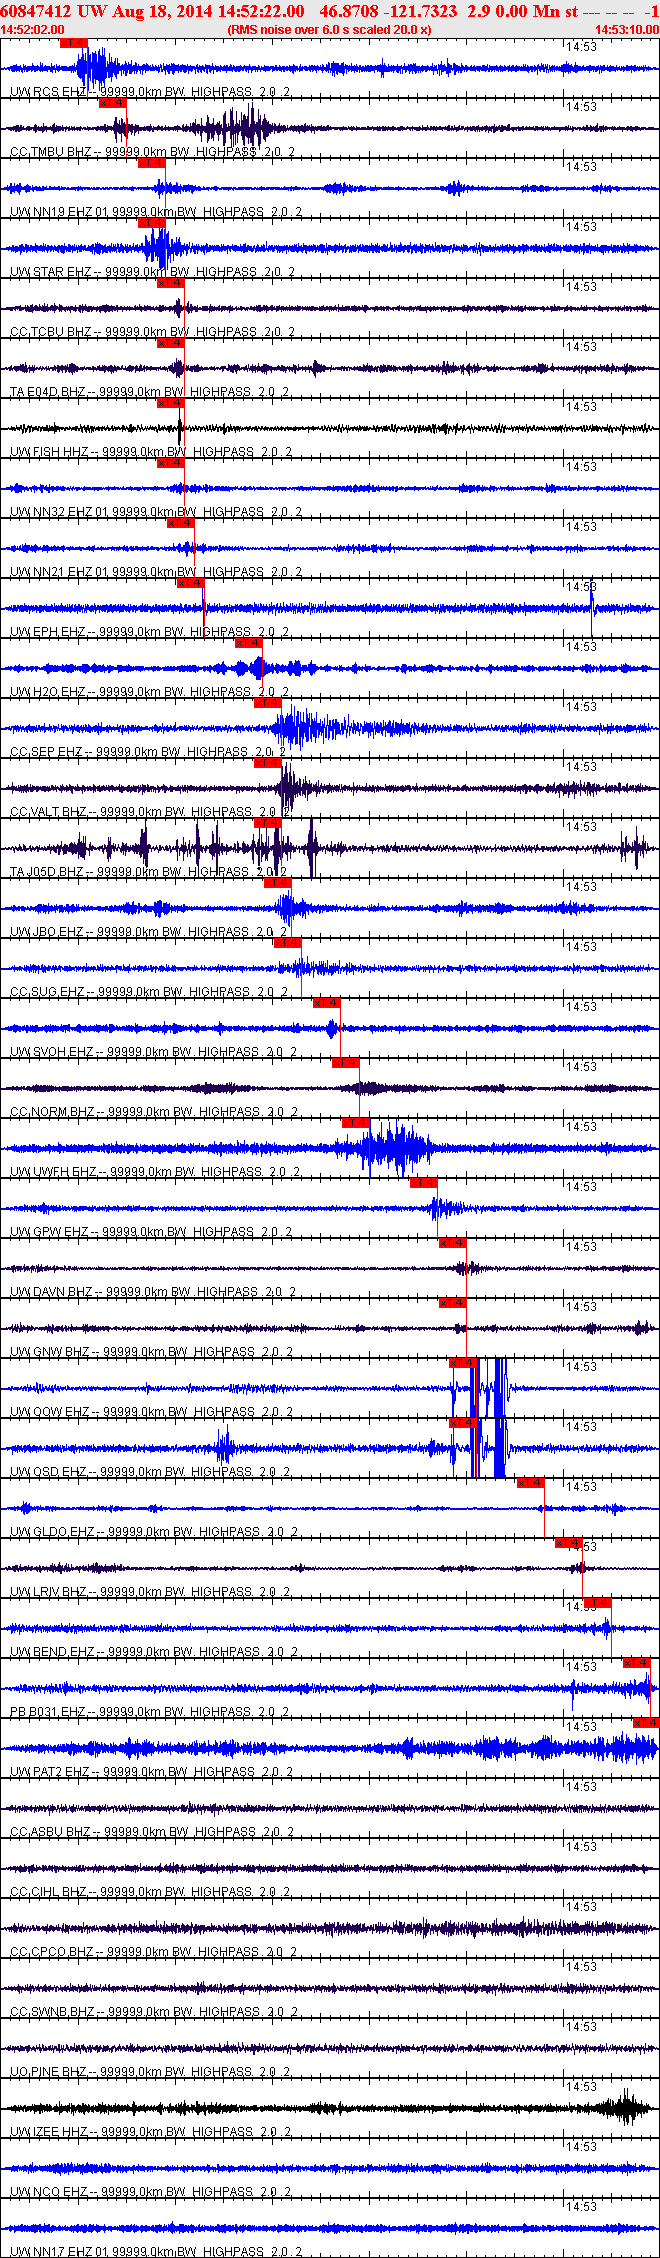Screen dimensions: 660x2258
Task: Select the red pick marker on LRIV trace
Action: (569, 1543)
